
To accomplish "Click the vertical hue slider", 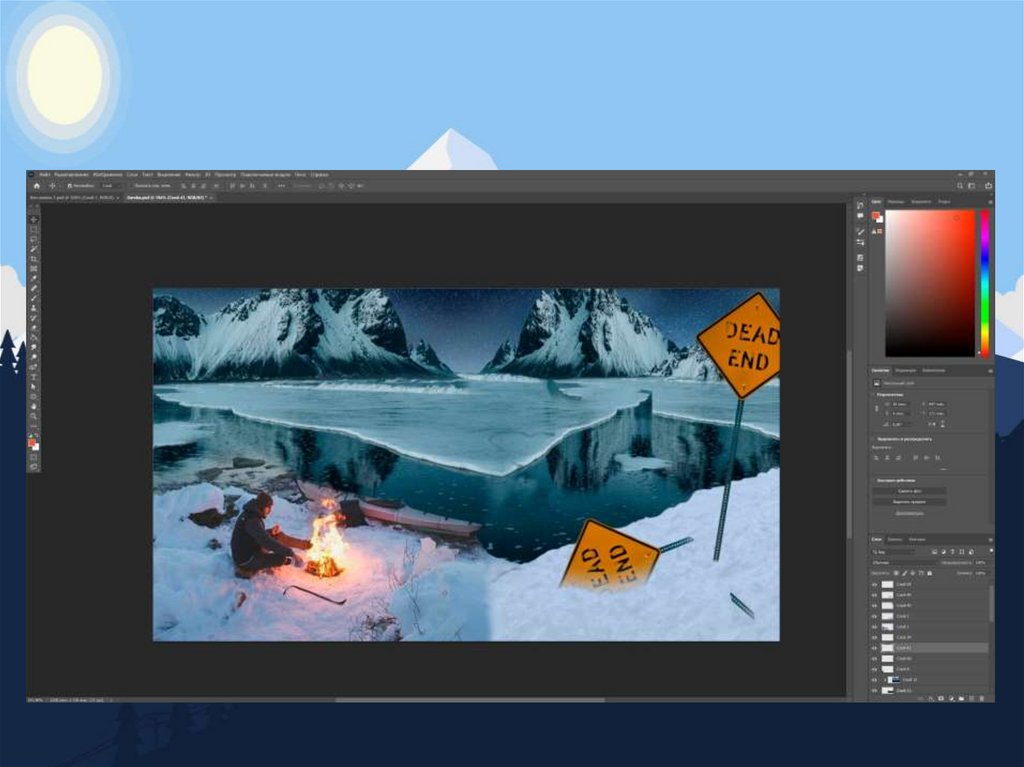I will point(985,283).
